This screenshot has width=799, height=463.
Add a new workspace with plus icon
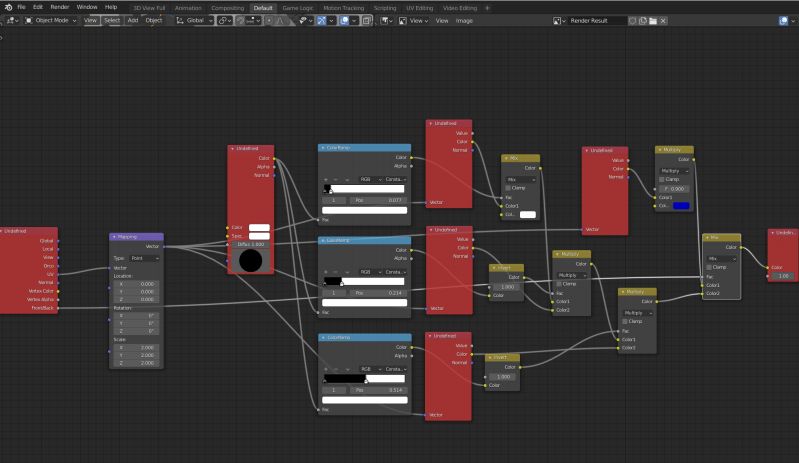(487, 8)
